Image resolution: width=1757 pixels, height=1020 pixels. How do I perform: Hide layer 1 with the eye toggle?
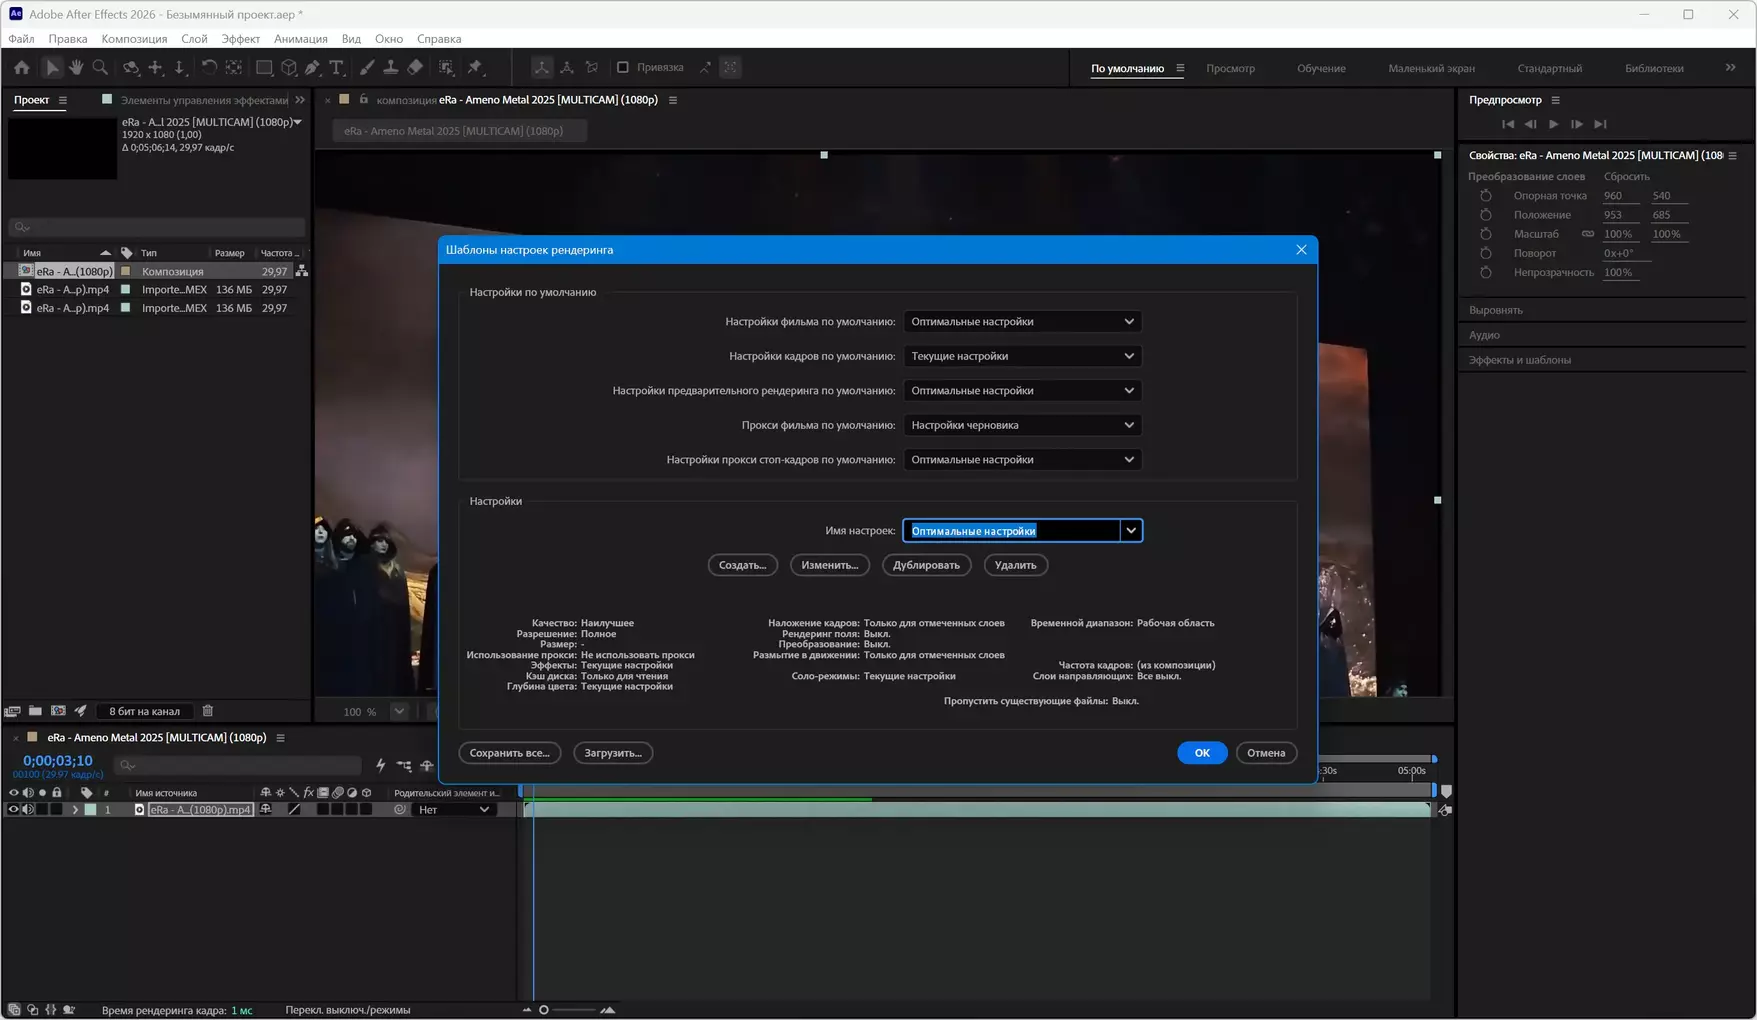(13, 810)
